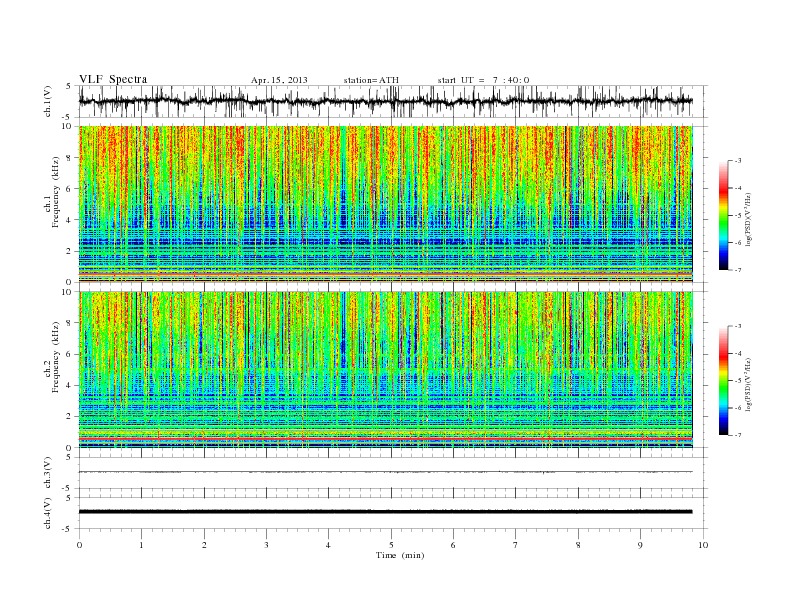Click the "4" kHz tick of ch.2 frequency axis
792x612 pixels.
(x=69, y=385)
